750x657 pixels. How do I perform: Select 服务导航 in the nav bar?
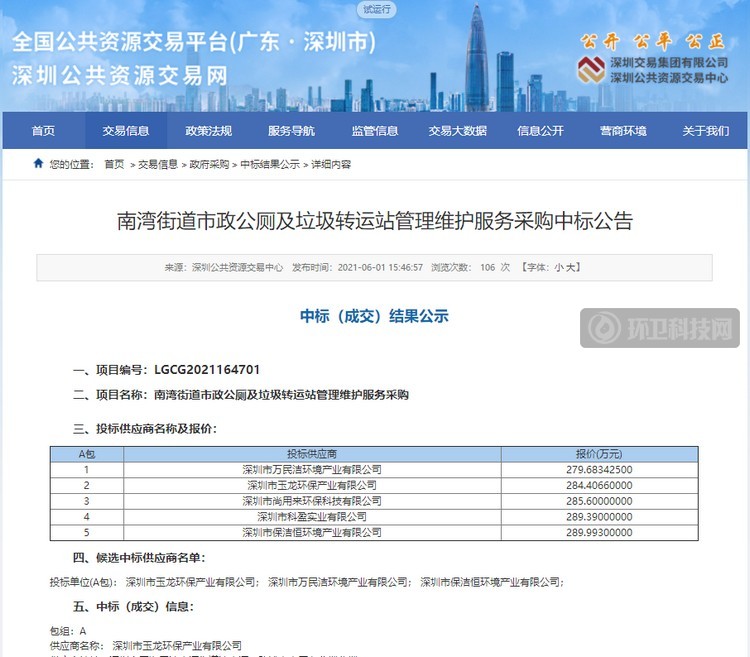pos(291,131)
